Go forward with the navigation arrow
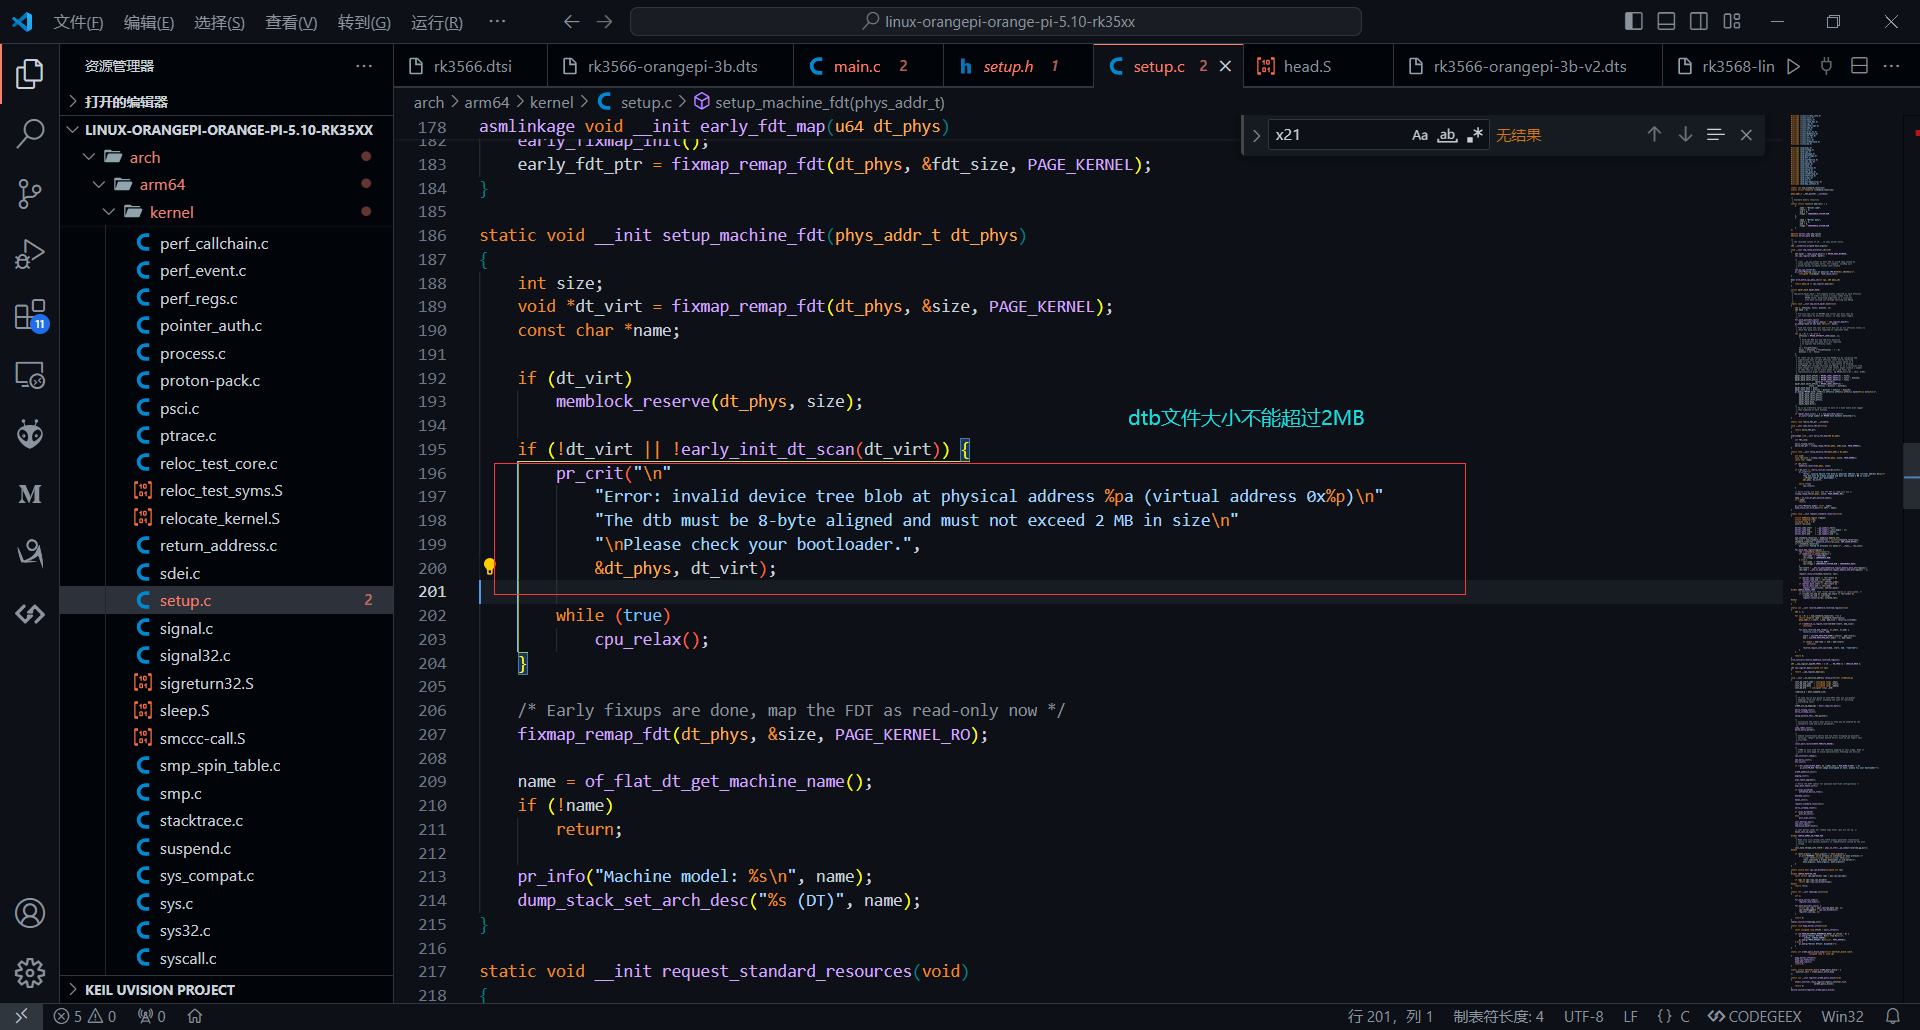 tap(604, 21)
